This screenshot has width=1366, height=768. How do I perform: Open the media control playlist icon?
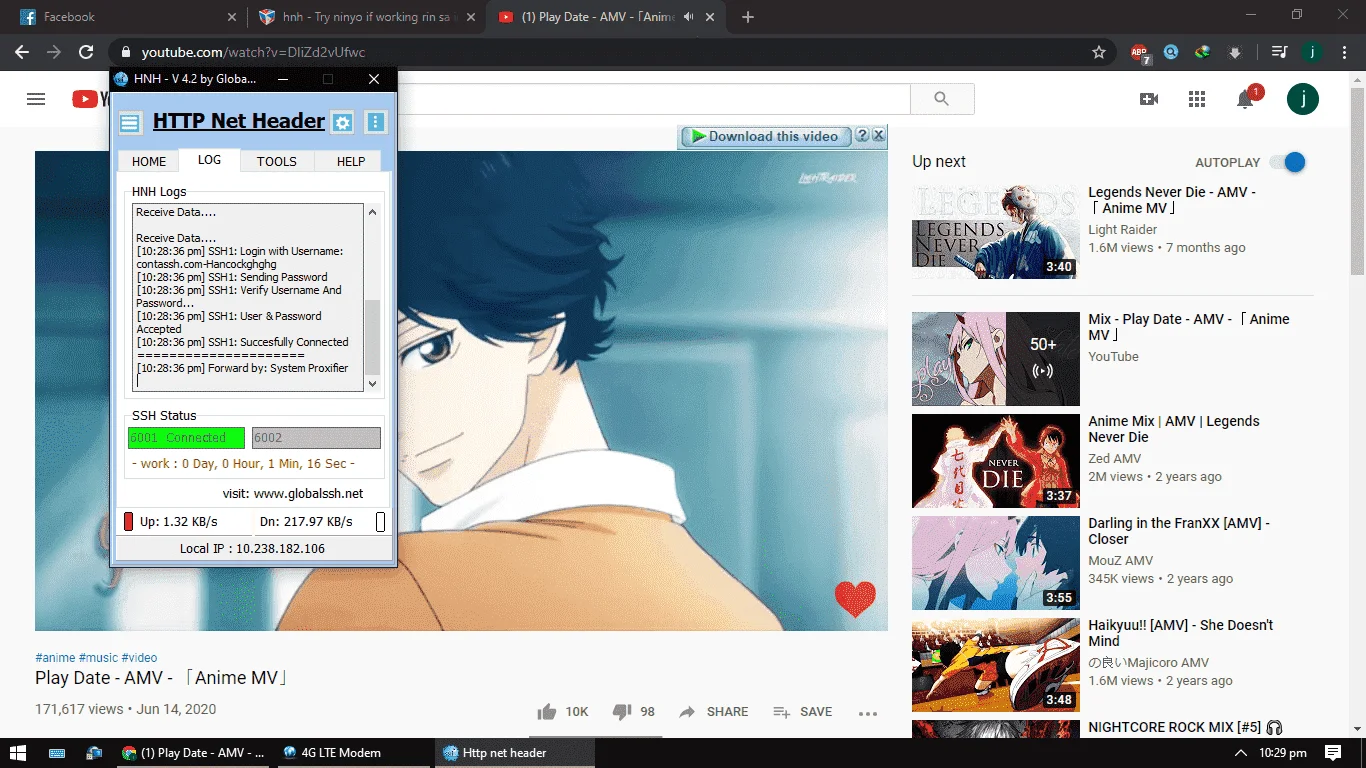click(x=1279, y=52)
